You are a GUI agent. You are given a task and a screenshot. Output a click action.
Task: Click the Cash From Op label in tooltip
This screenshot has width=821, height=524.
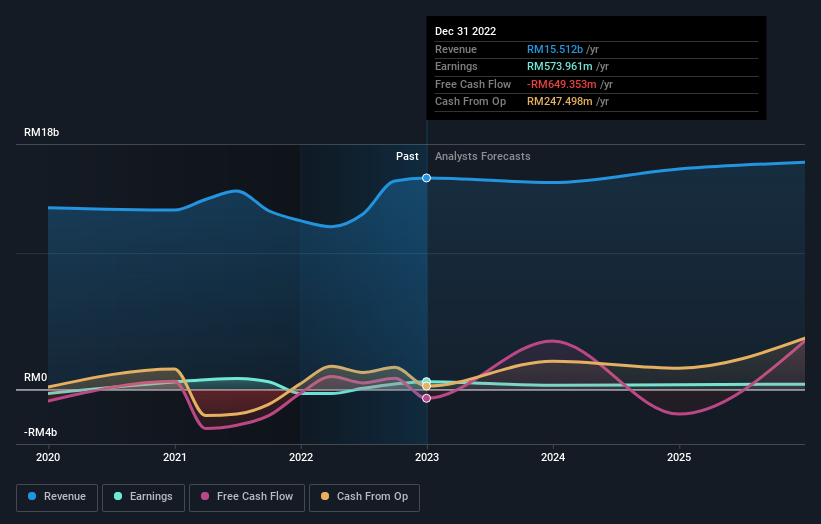(x=470, y=102)
